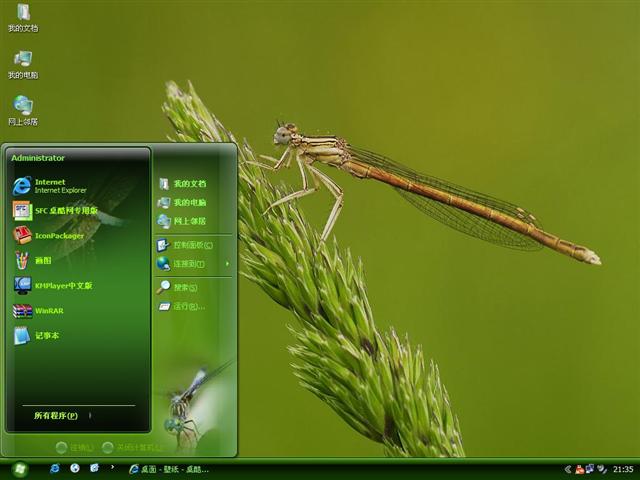
Task: Open 记事本 notepad in Start menu
Action: point(36,336)
